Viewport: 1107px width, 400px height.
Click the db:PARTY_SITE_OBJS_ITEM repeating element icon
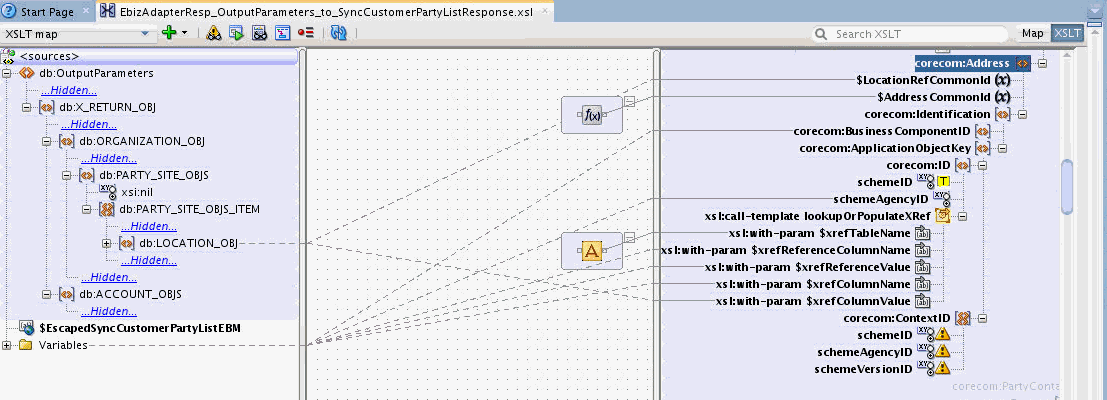pyautogui.click(x=107, y=209)
